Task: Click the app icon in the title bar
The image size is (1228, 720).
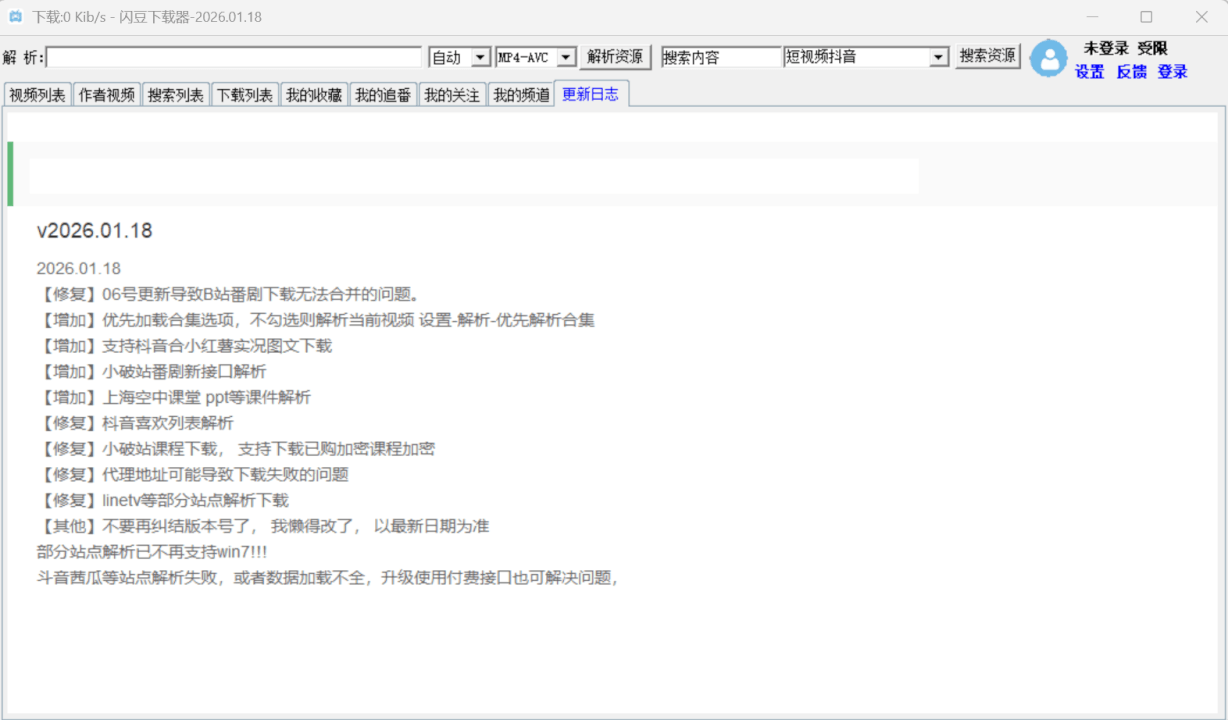Action: coord(15,17)
